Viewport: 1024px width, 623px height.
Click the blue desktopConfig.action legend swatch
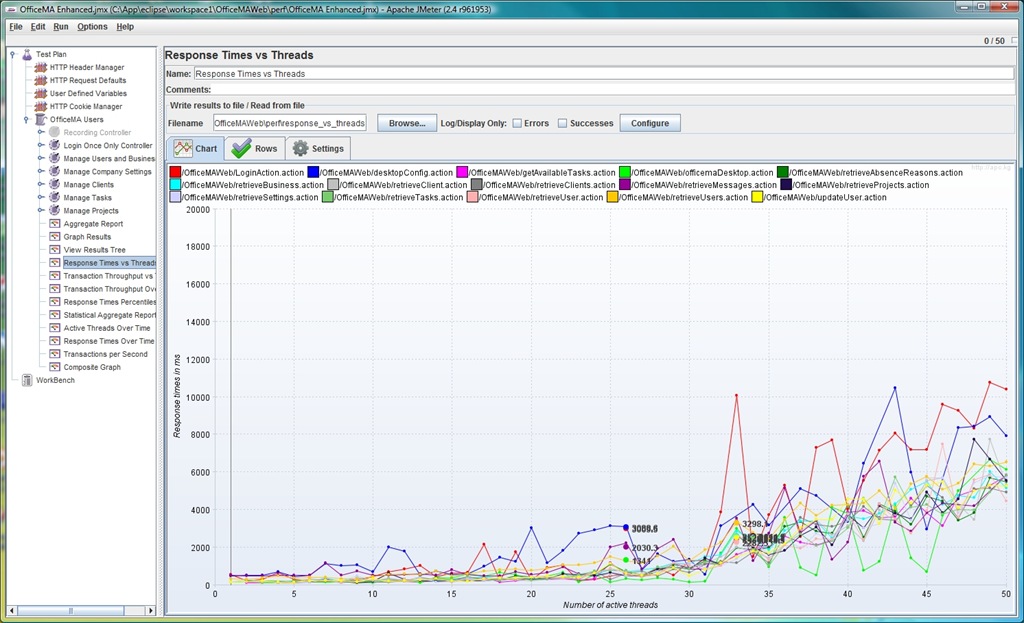[x=313, y=172]
